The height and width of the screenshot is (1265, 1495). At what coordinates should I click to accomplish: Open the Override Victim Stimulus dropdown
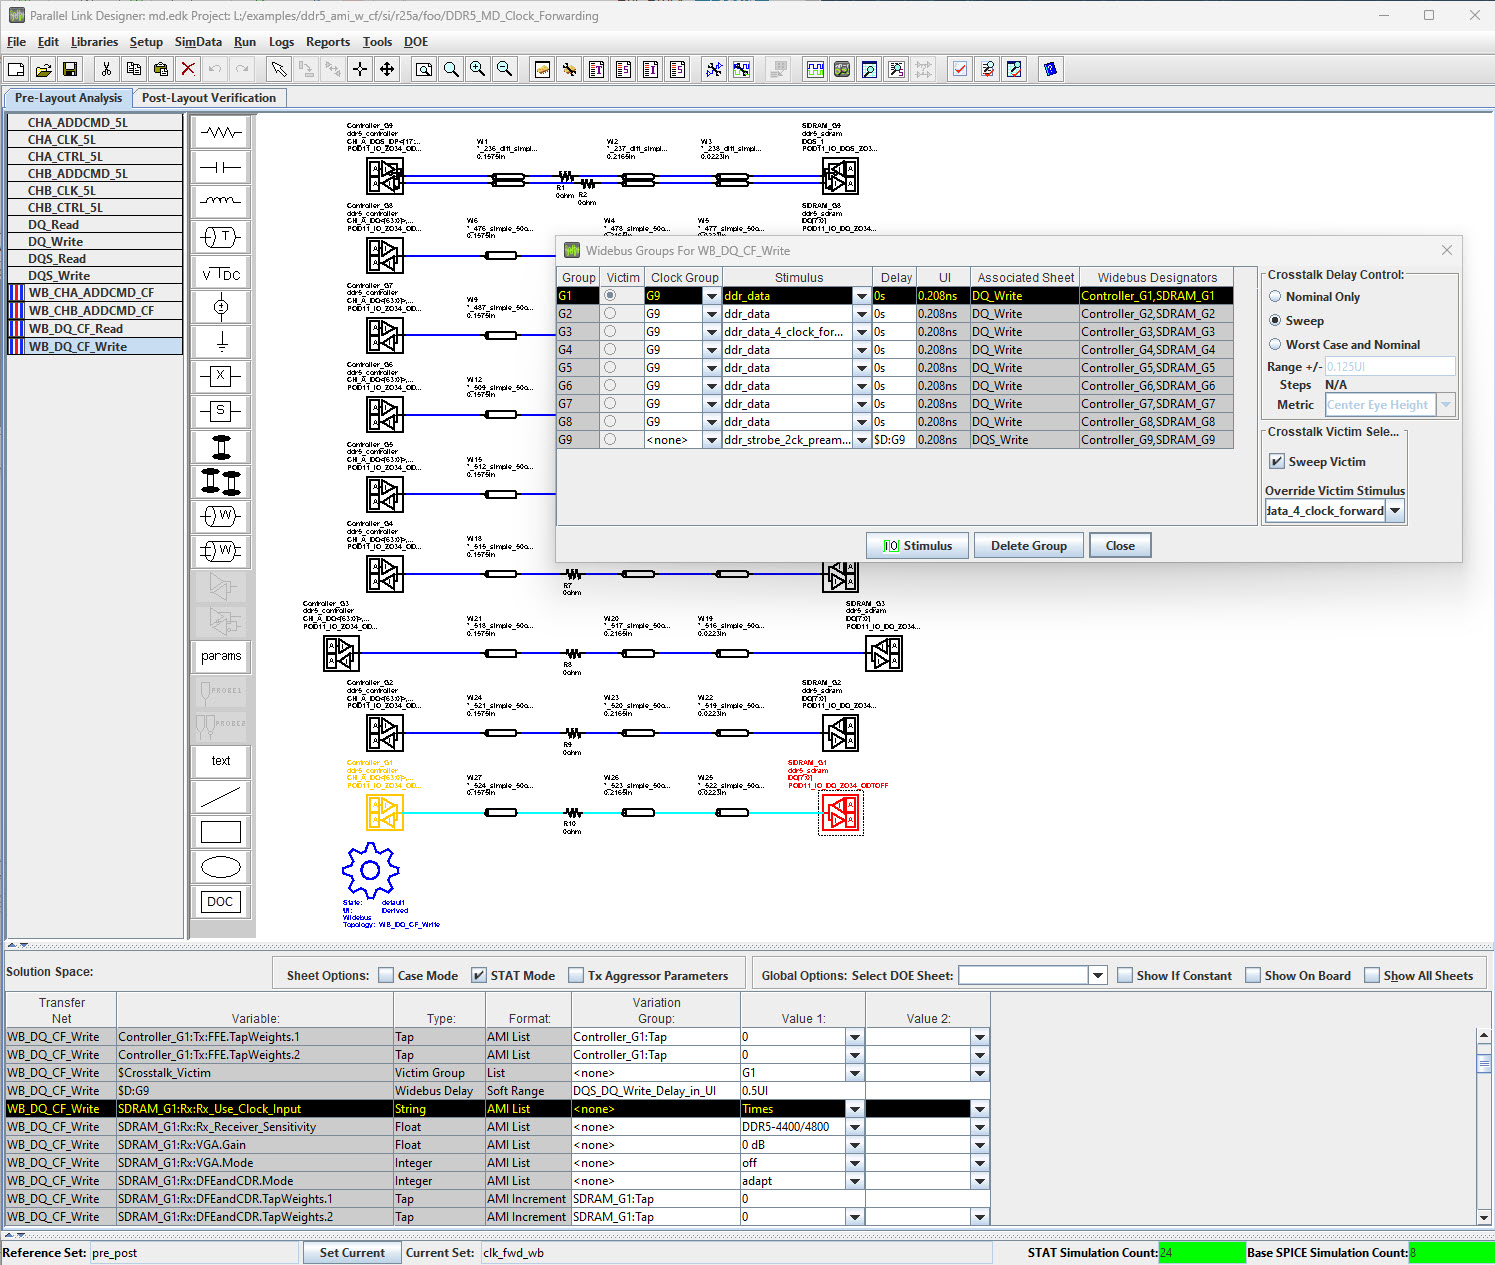[1395, 511]
